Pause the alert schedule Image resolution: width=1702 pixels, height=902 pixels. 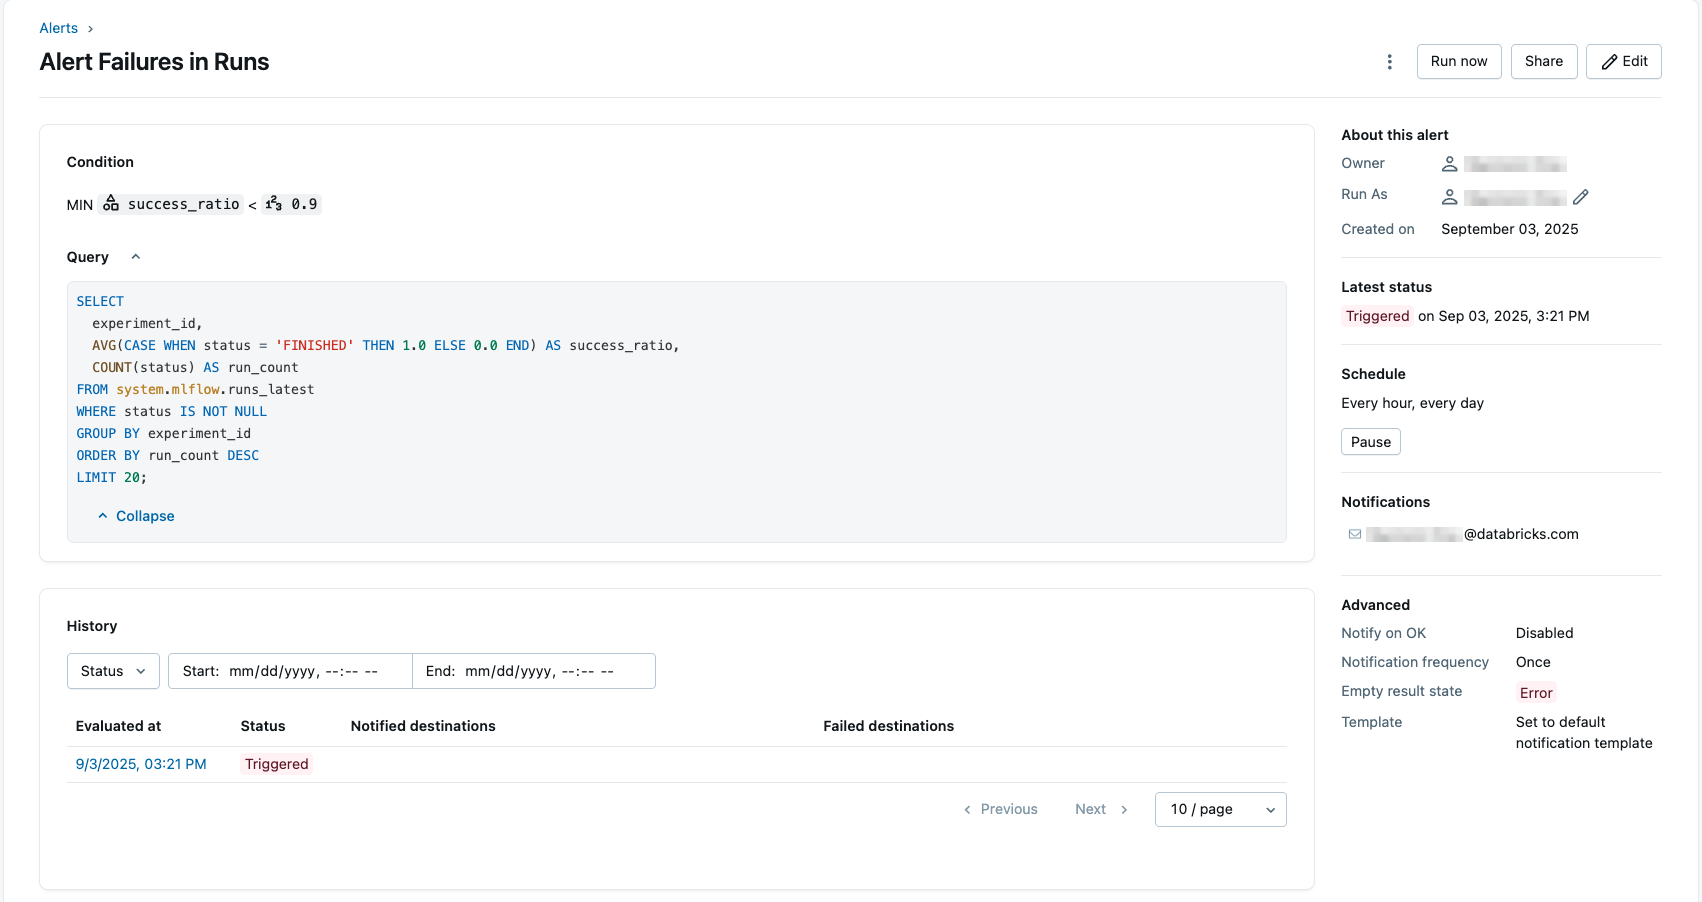(x=1370, y=441)
